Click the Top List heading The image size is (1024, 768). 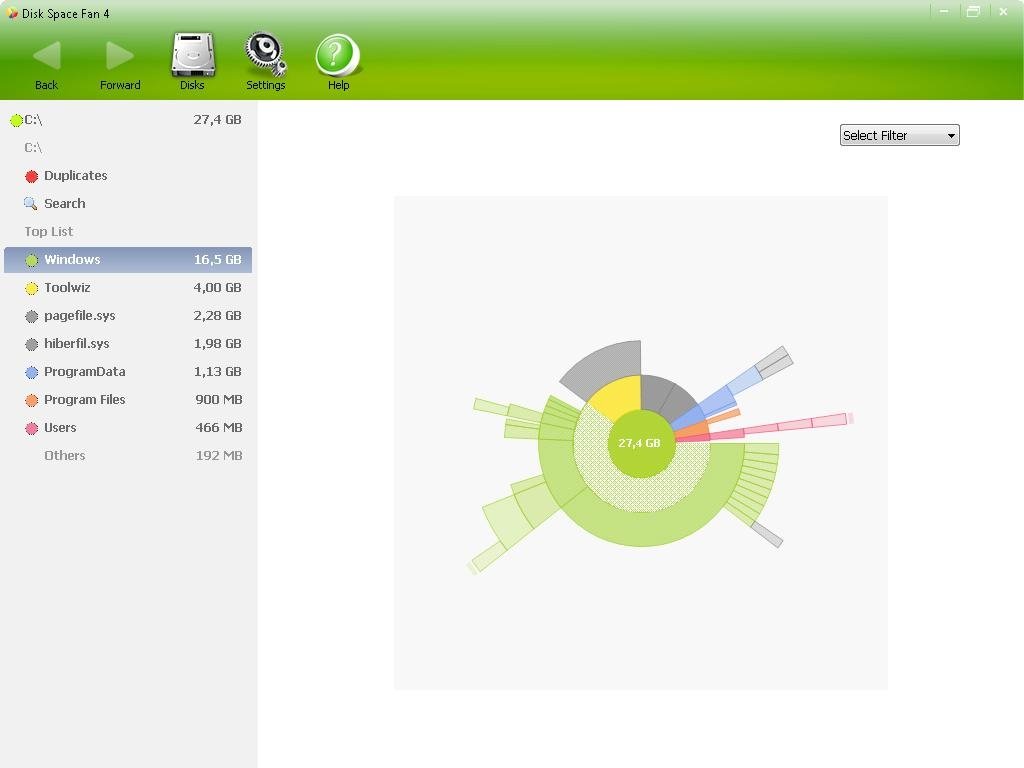click(x=49, y=232)
